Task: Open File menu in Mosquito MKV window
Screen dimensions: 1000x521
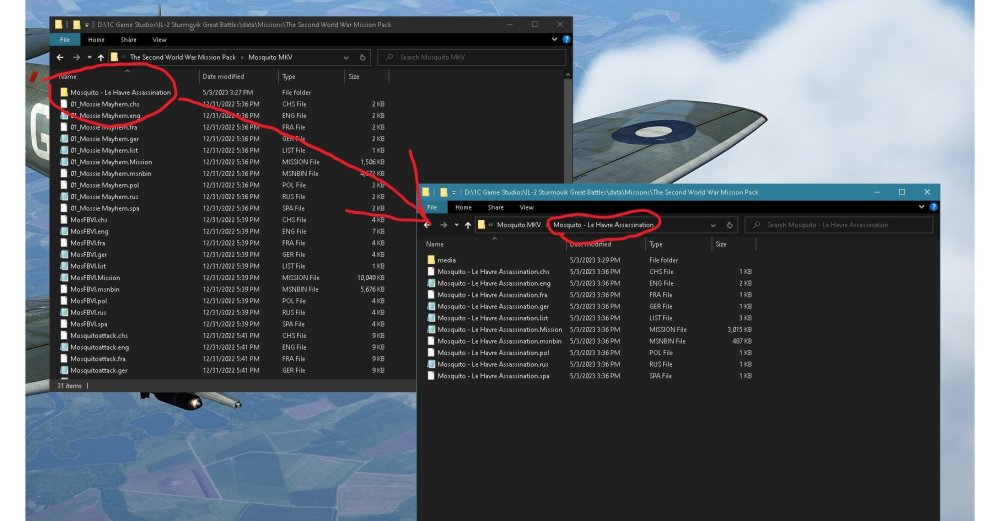Action: click(x=65, y=40)
